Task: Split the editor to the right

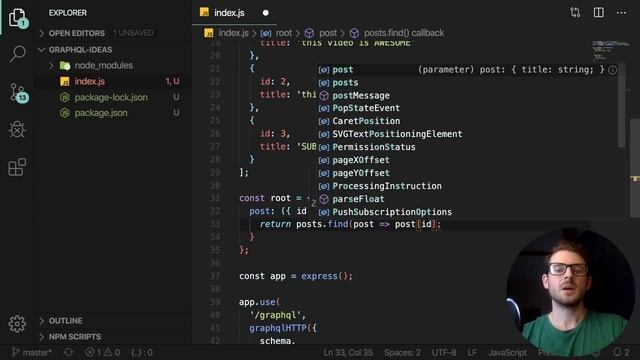Action: coord(598,13)
